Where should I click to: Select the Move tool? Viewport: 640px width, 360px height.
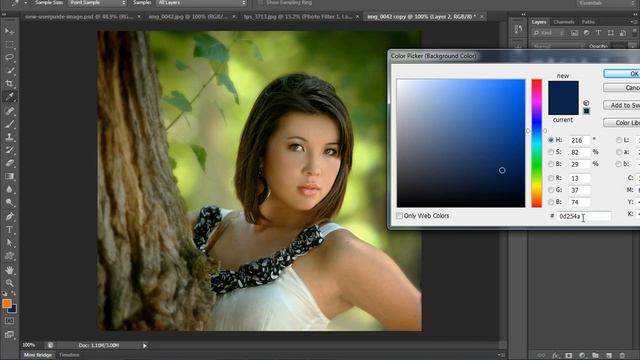pyautogui.click(x=9, y=31)
